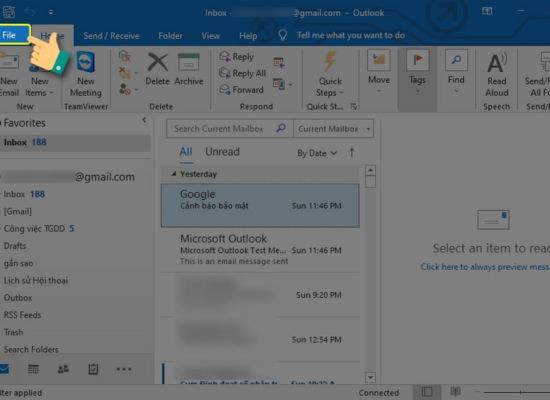This screenshot has height=400, width=550.
Task: Open the Microsoft Outlook test message
Action: (x=260, y=250)
